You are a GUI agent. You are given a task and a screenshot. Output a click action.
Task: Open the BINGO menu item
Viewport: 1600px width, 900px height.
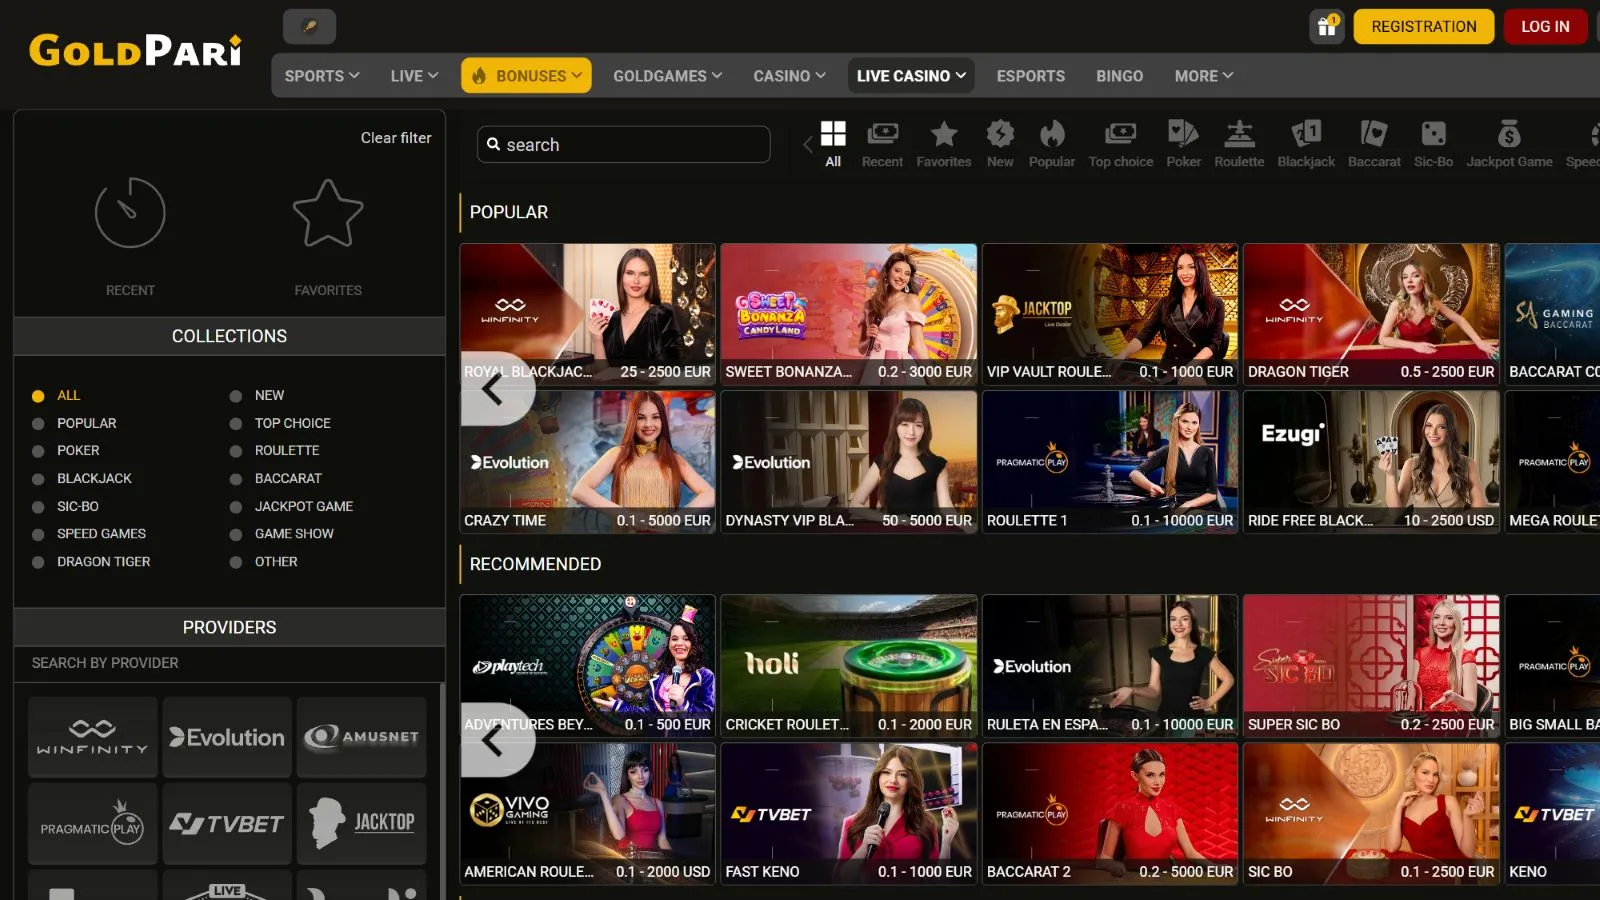point(1119,76)
